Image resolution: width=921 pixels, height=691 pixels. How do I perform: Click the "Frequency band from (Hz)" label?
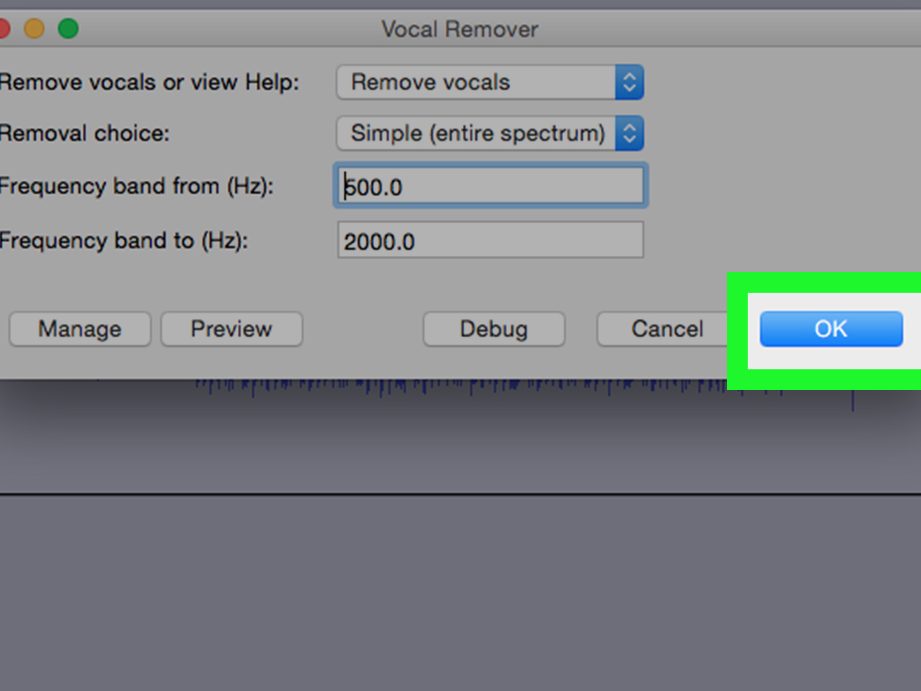tap(136, 187)
